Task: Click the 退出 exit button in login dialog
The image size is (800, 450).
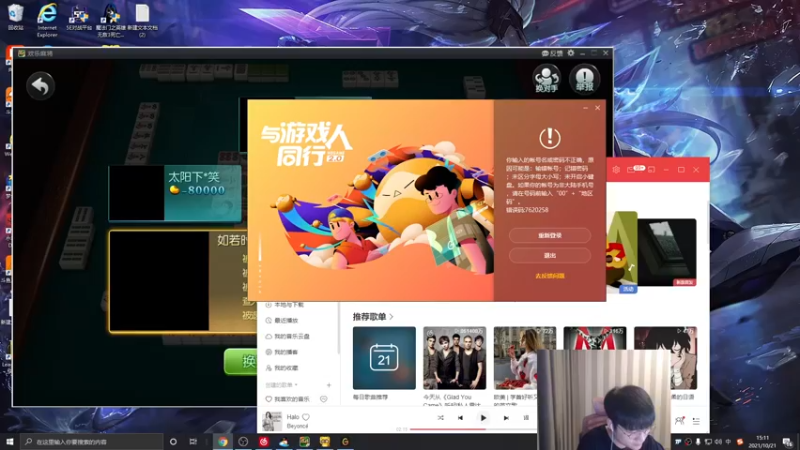Action: (x=549, y=255)
